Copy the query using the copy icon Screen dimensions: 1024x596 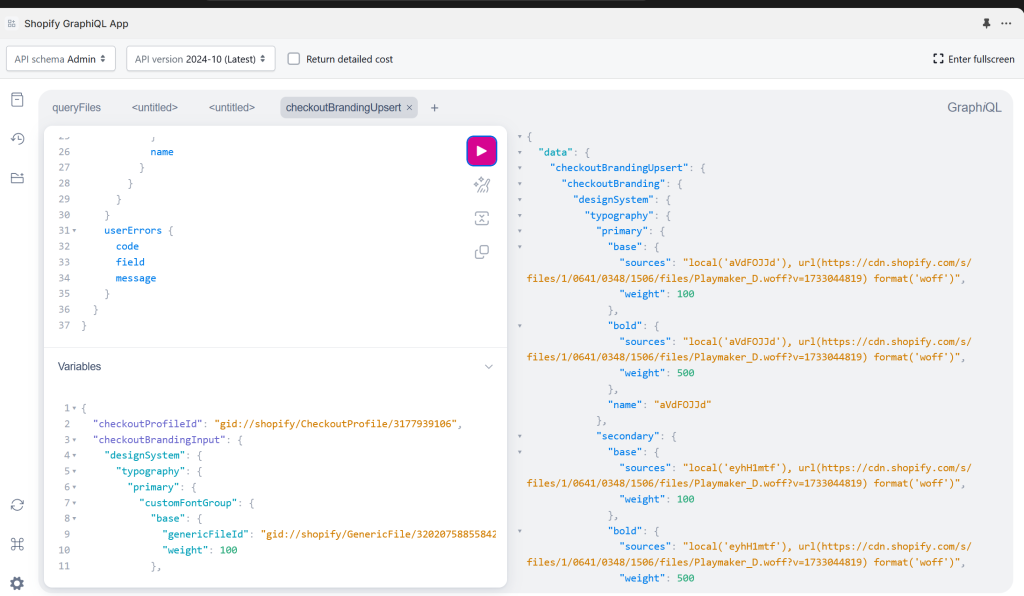[x=481, y=252]
